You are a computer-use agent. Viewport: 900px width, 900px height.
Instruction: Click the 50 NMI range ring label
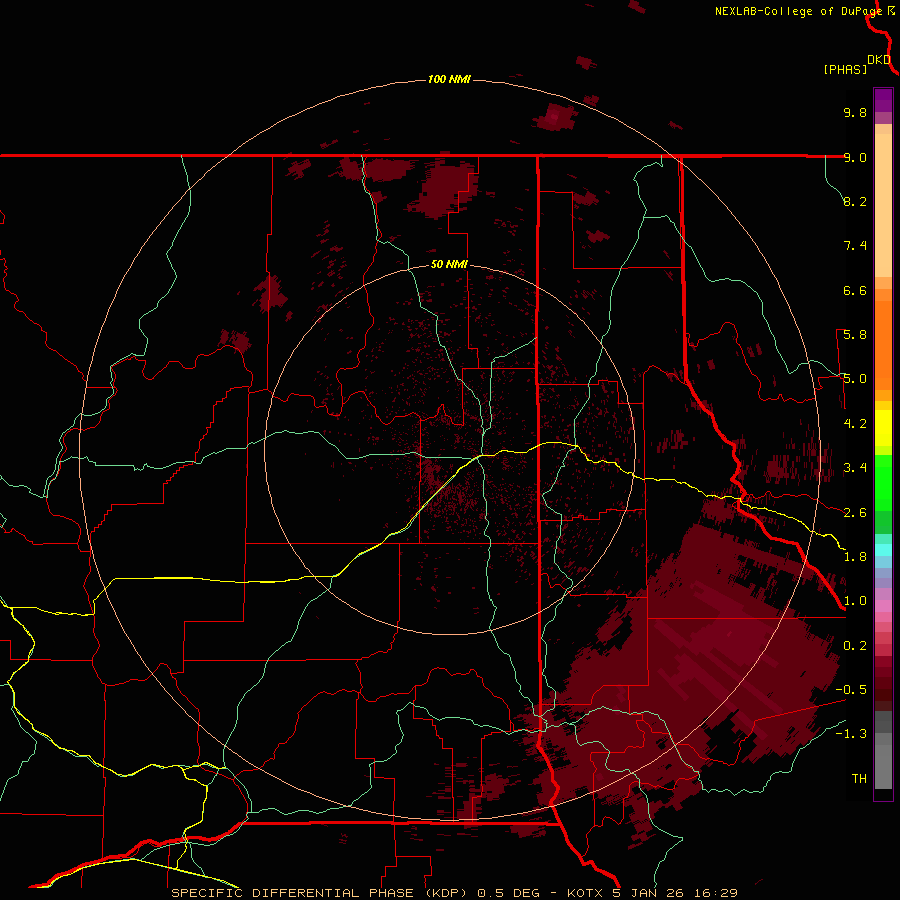[x=449, y=264]
